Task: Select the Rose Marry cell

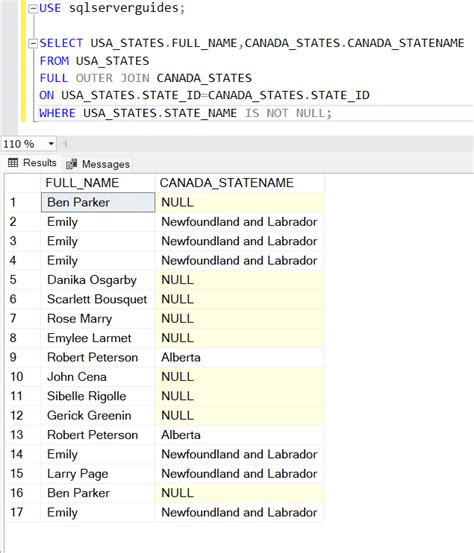Action: pos(98,319)
